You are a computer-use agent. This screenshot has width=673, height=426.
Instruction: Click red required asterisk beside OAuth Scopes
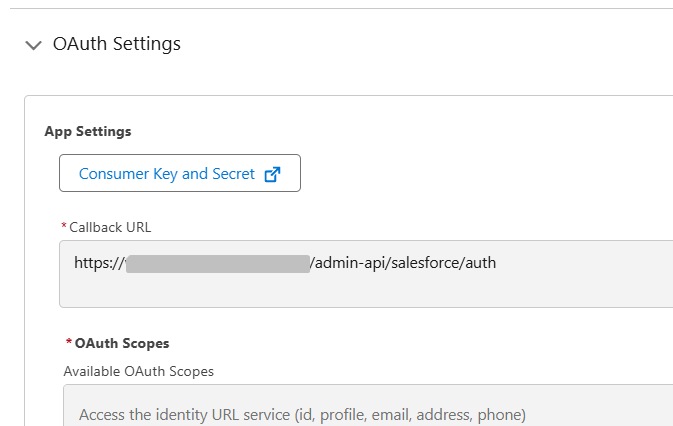(x=68, y=344)
